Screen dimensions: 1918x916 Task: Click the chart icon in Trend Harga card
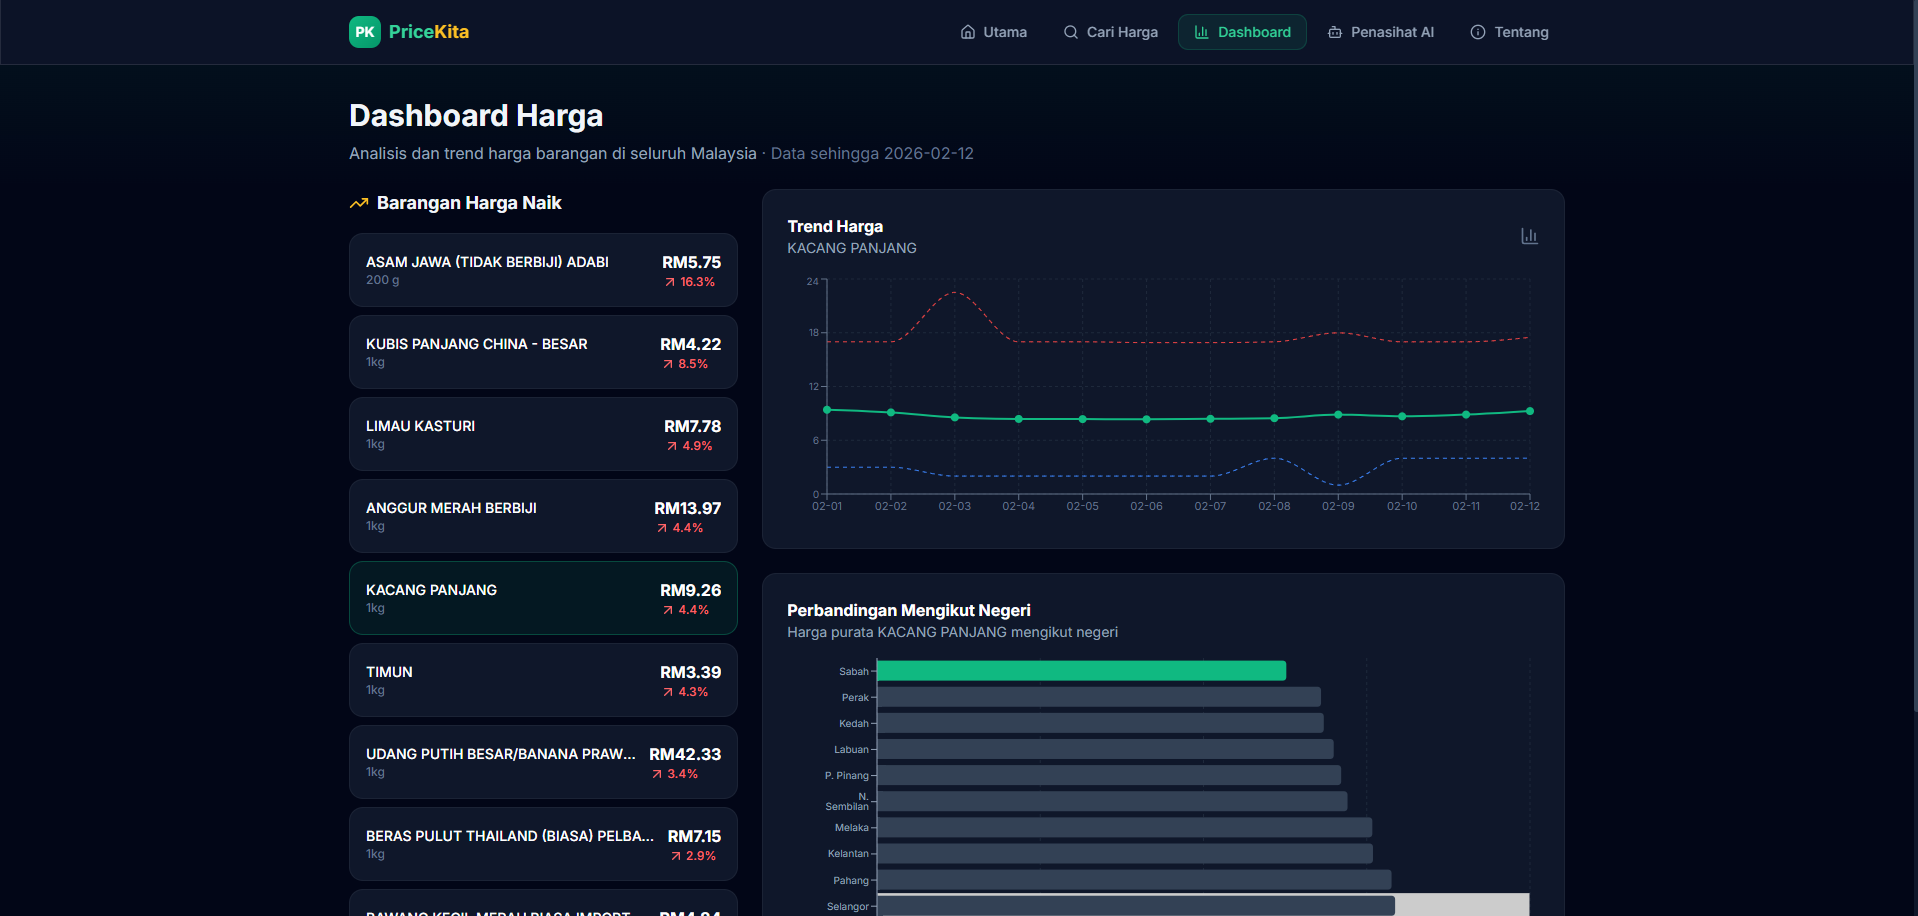pos(1528,236)
